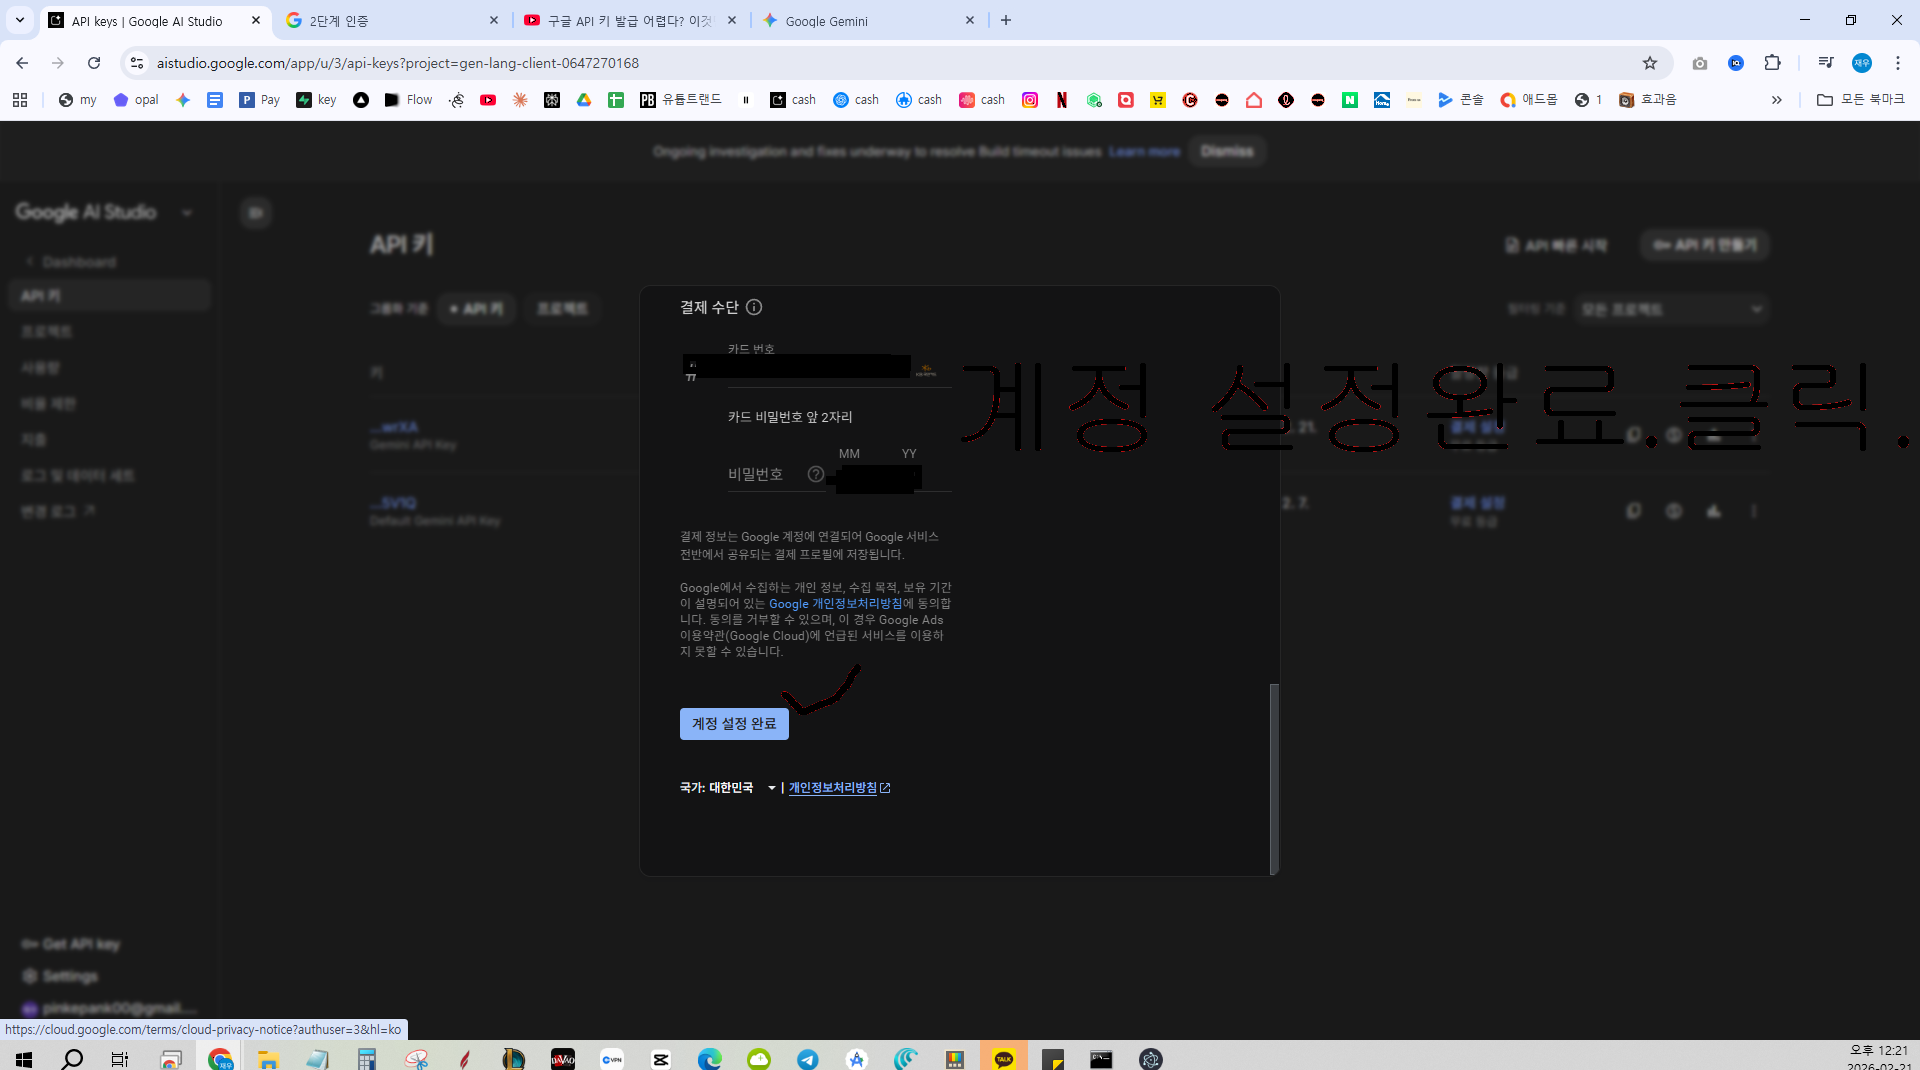Screen dimensions: 1920x1070
Task: Open the Chrome extensions puzzle icon
Action: 1772,63
